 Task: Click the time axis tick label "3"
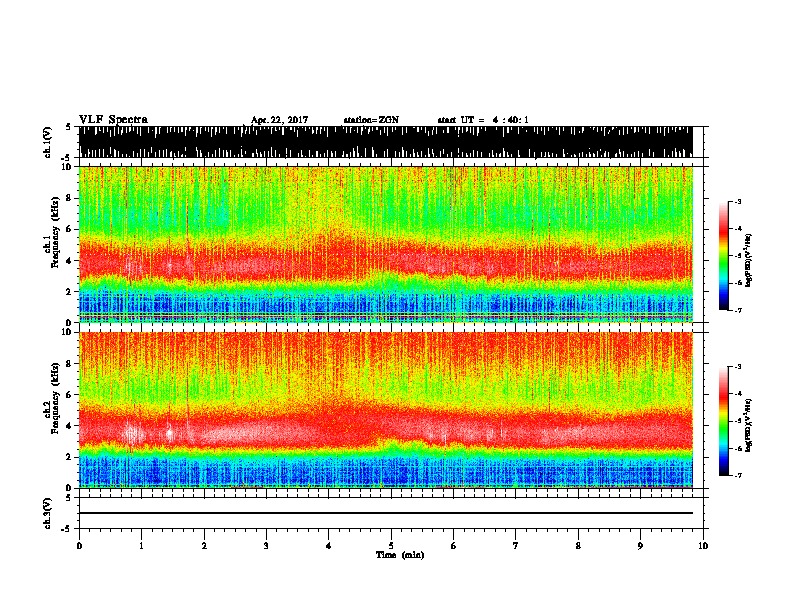266,546
